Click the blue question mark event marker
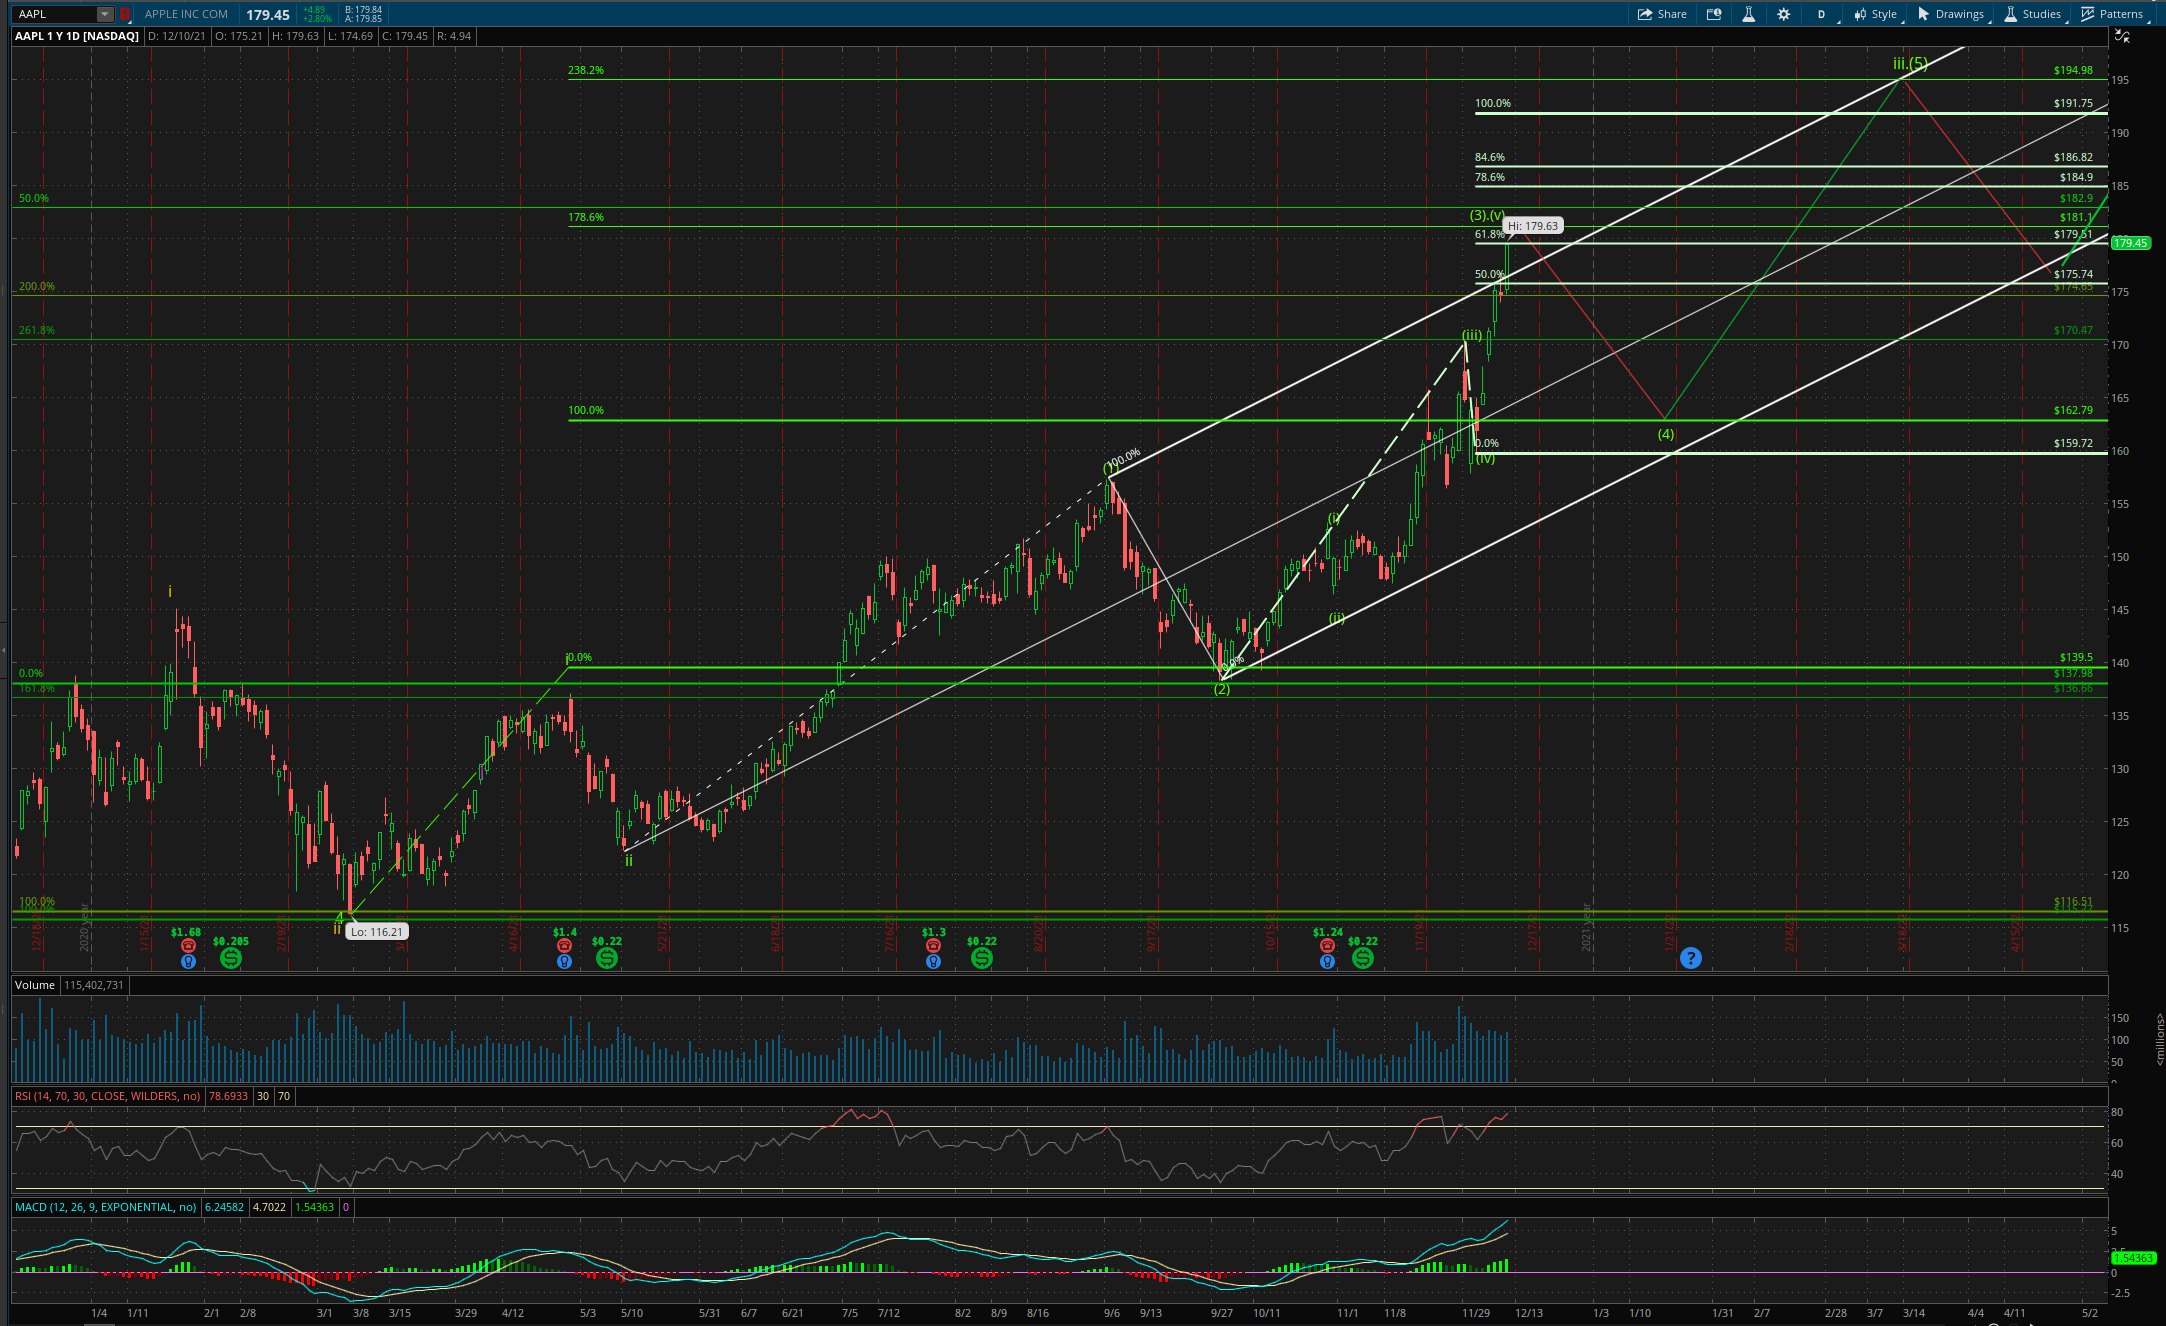 pos(1690,958)
